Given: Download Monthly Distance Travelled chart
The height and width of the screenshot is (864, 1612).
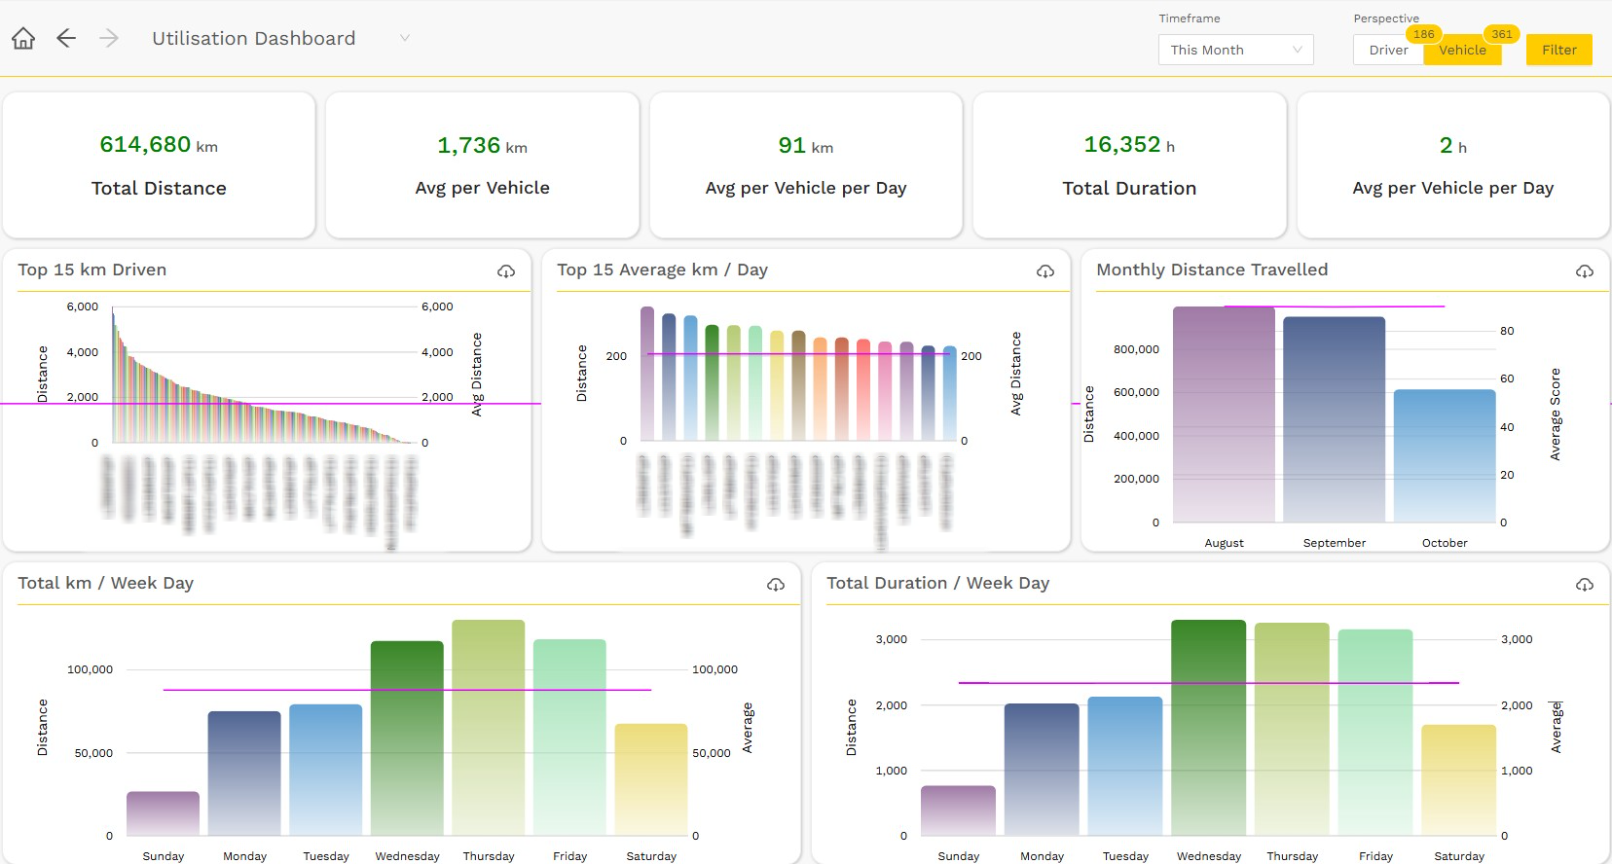Looking at the screenshot, I should pos(1584,271).
